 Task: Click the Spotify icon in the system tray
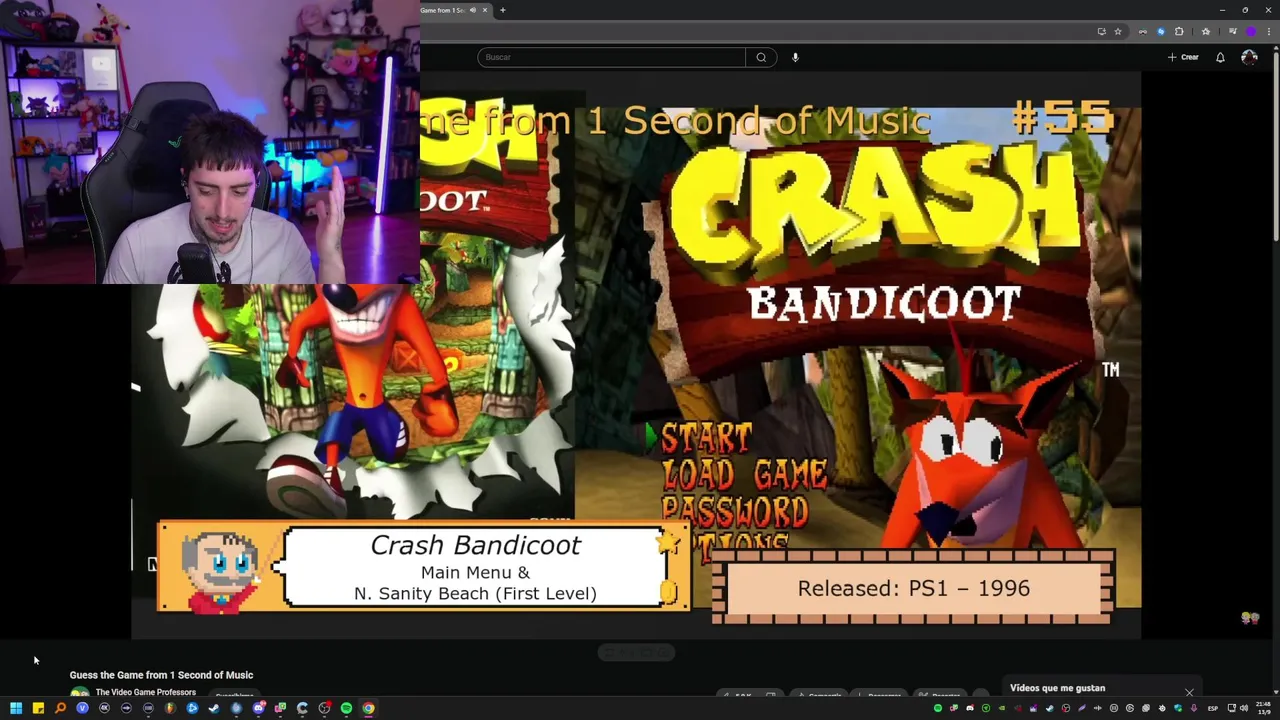[x=938, y=708]
